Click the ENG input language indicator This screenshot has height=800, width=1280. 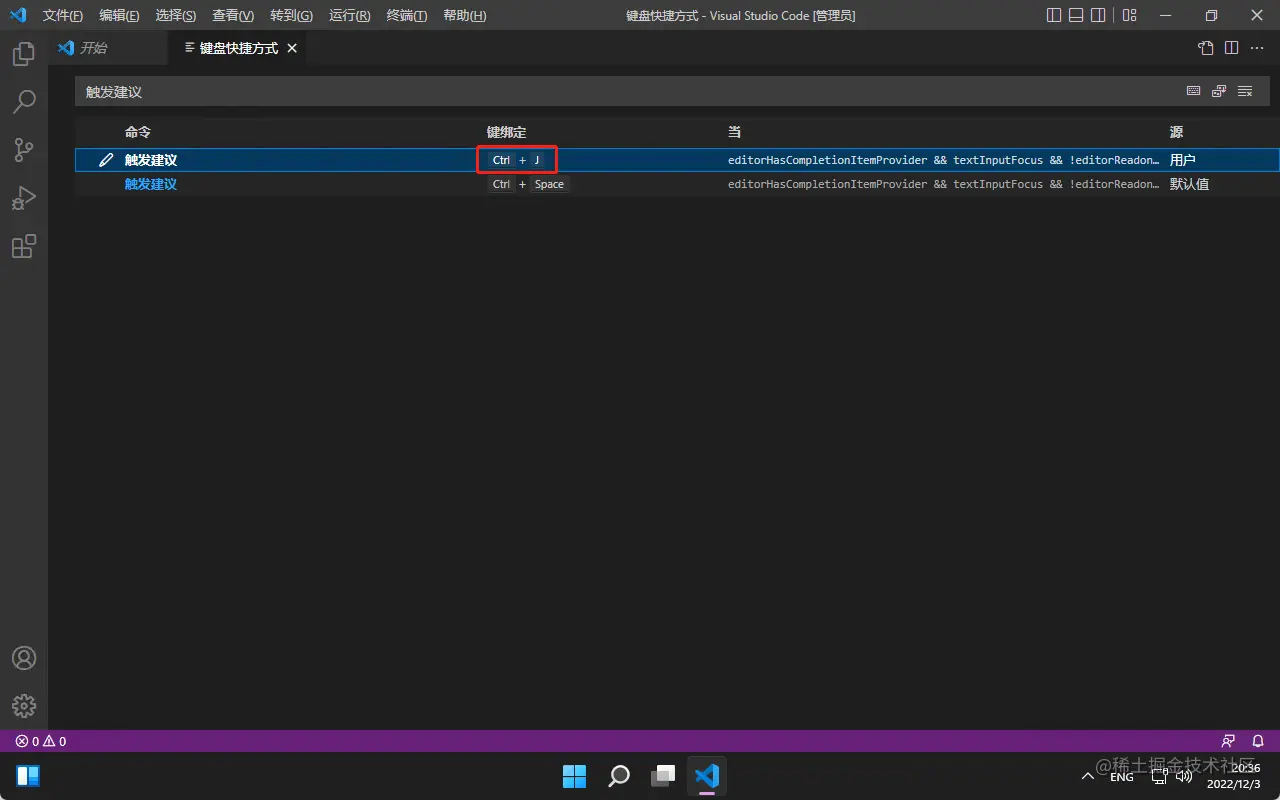point(1122,777)
